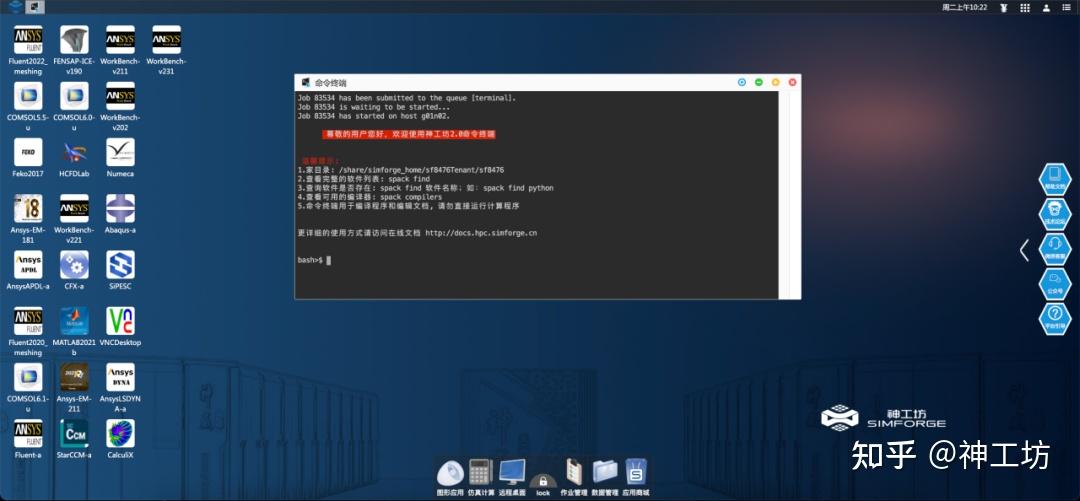The image size is (1080, 501).
Task: Open the AnsysLSDYNA-a icon
Action: click(x=121, y=377)
